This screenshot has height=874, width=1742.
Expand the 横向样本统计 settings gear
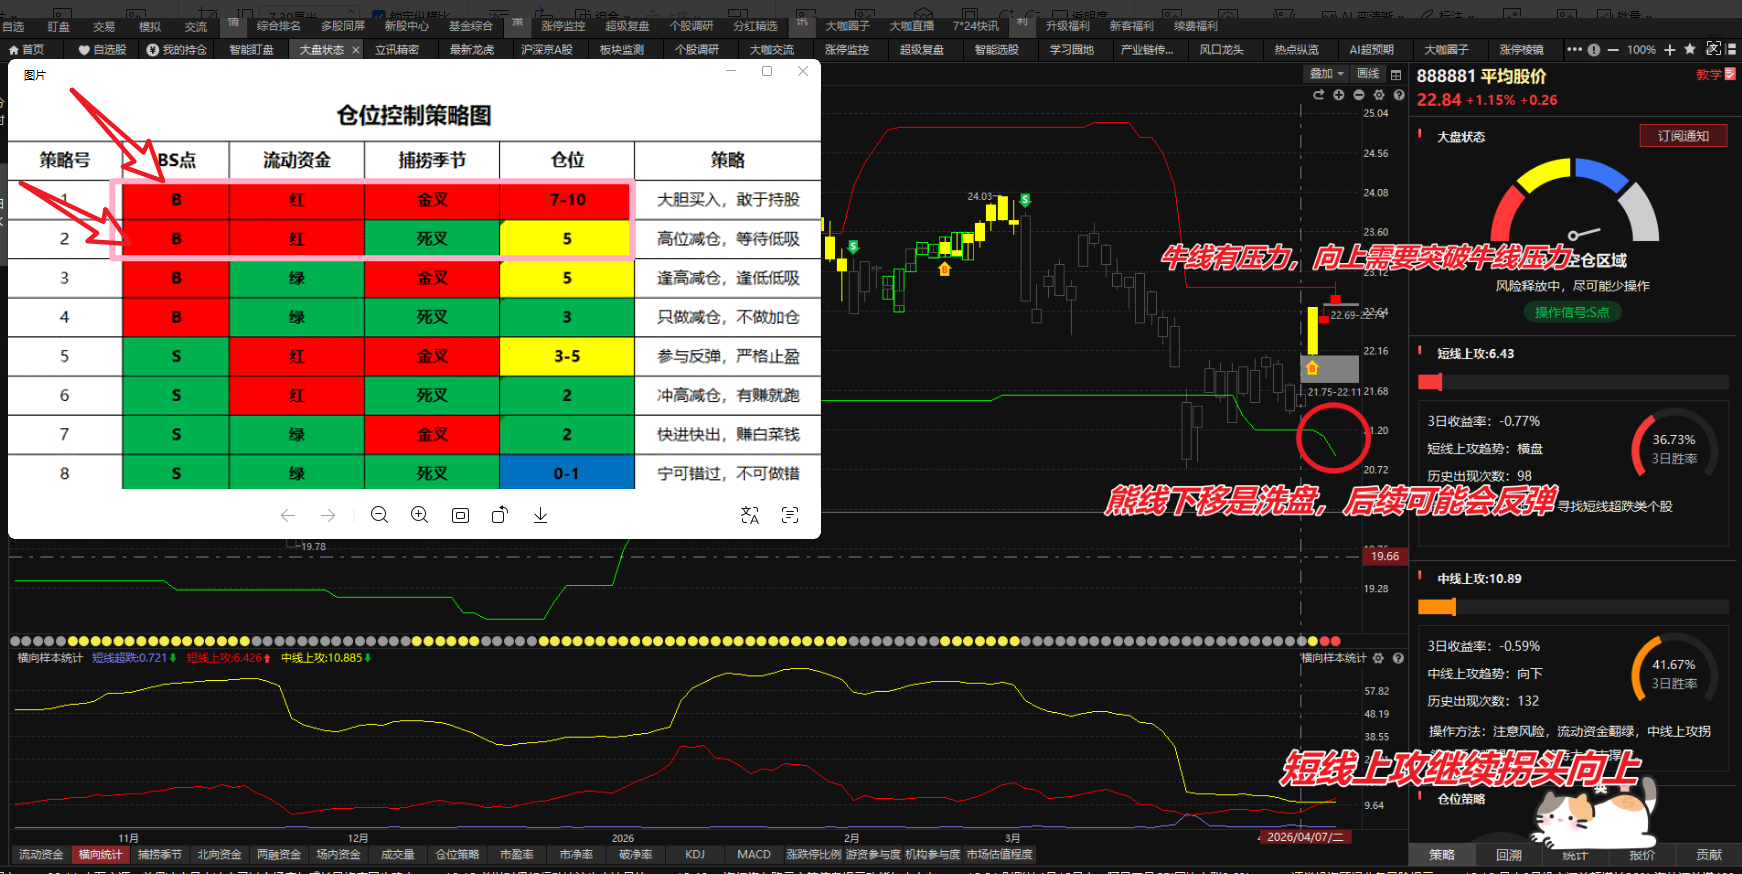point(1378,658)
